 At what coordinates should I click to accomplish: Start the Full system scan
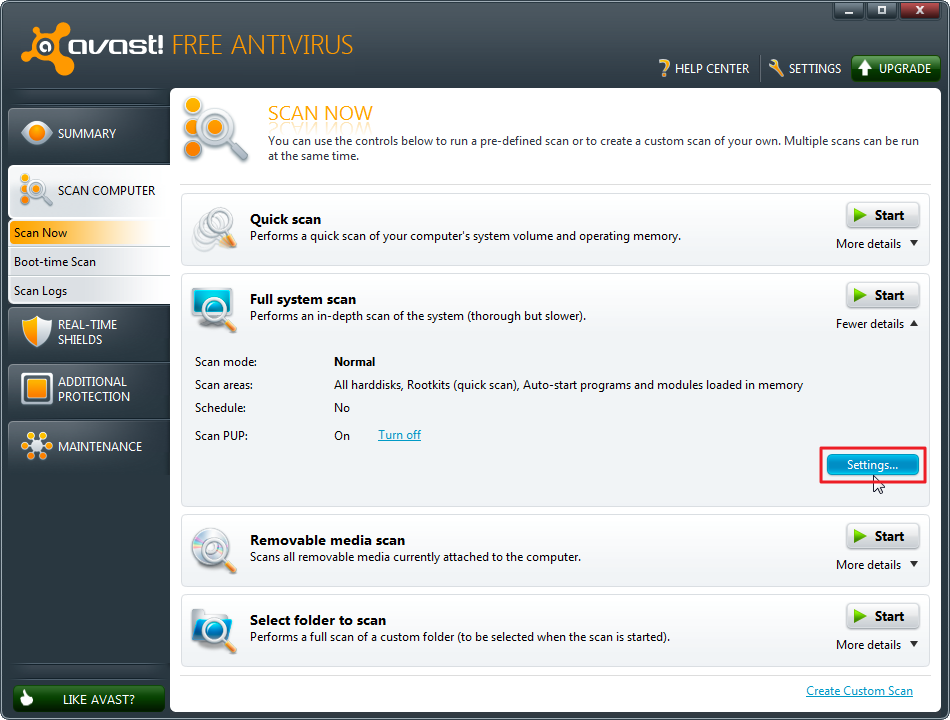pos(882,295)
